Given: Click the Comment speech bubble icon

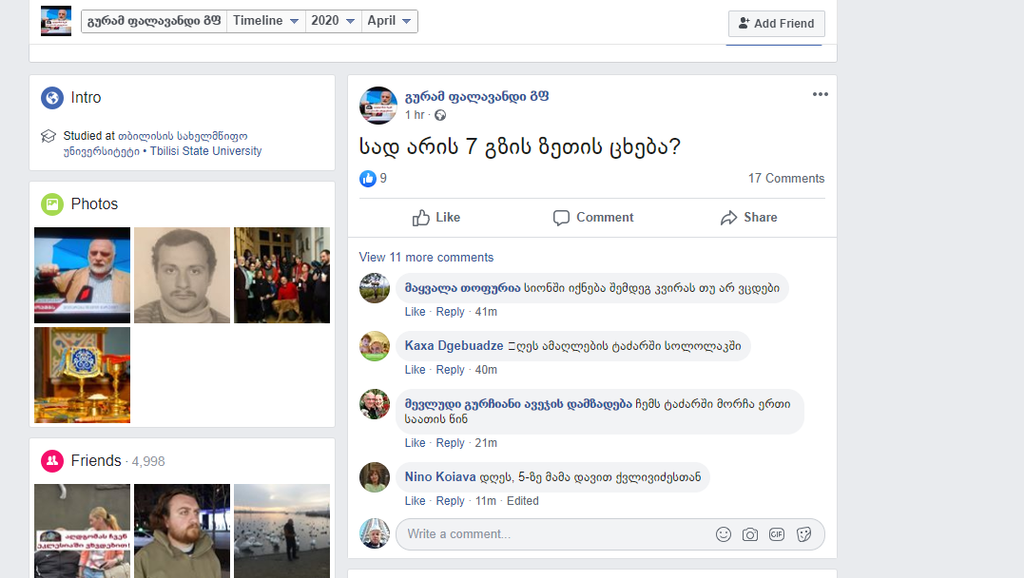Looking at the screenshot, I should pyautogui.click(x=560, y=217).
